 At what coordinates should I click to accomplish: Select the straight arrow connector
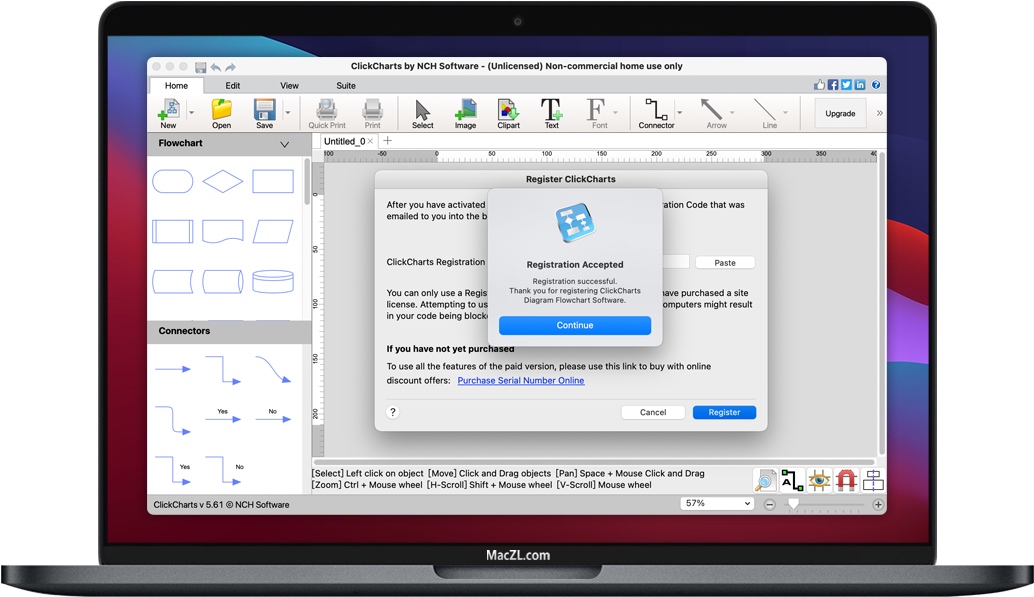tap(173, 369)
